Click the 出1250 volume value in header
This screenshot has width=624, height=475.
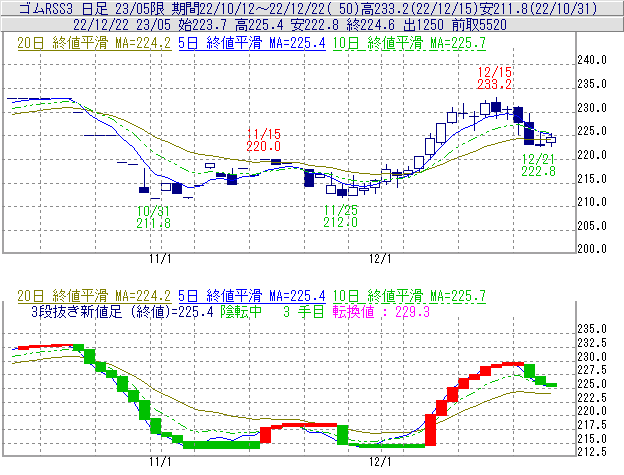click(x=423, y=25)
